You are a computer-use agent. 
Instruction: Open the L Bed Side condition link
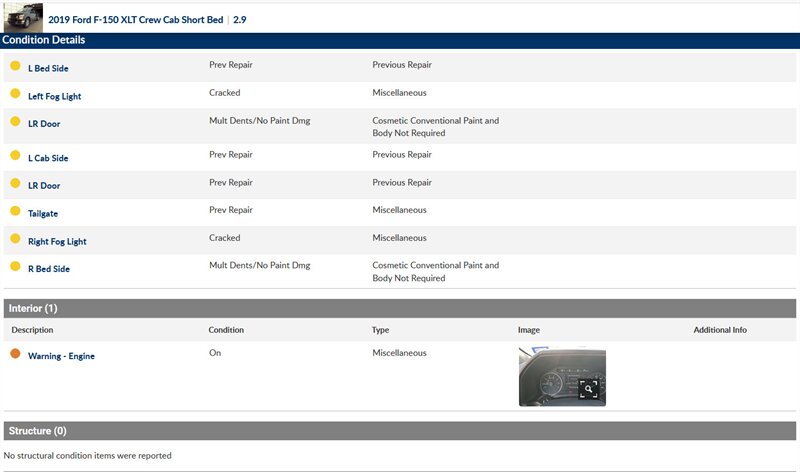tap(48, 68)
